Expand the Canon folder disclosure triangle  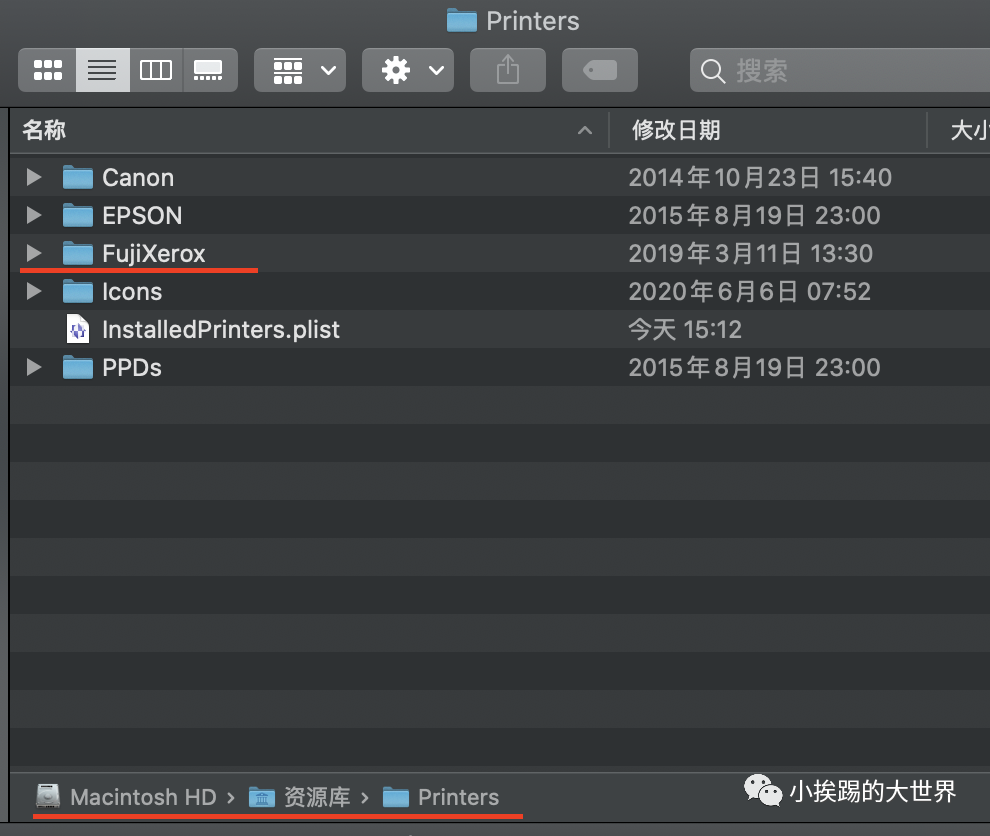(x=34, y=177)
